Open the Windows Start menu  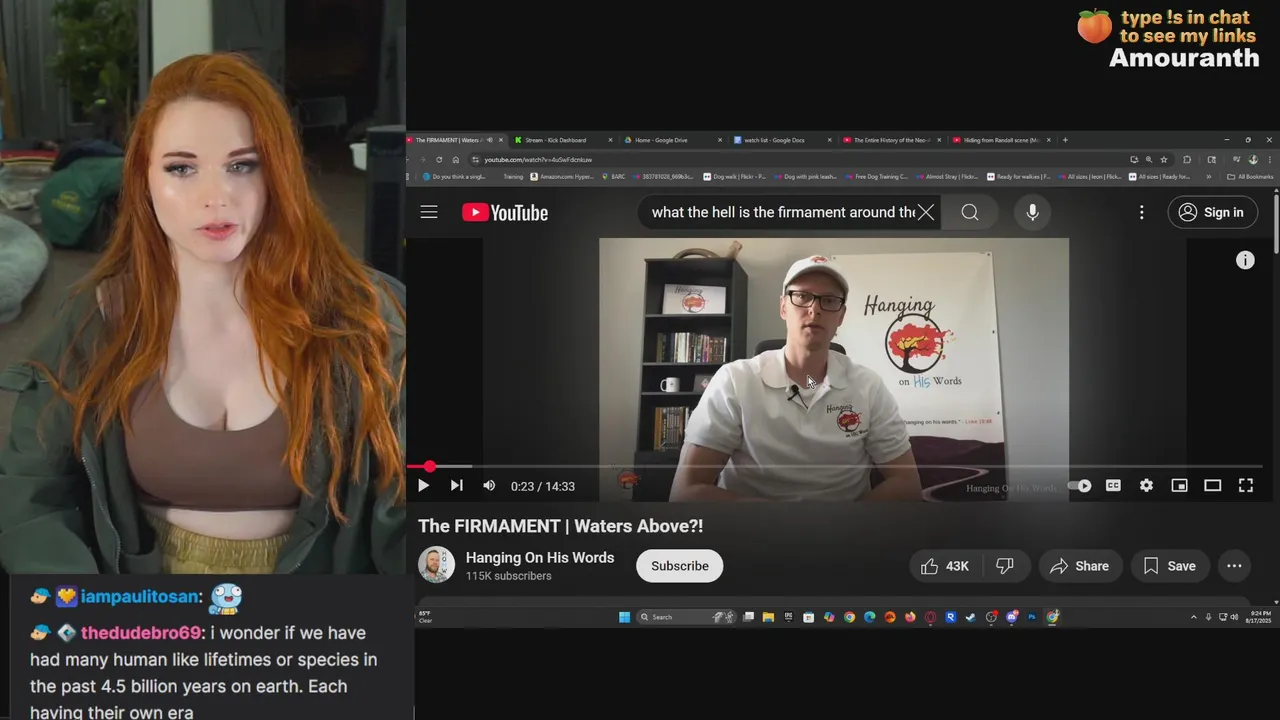[624, 617]
